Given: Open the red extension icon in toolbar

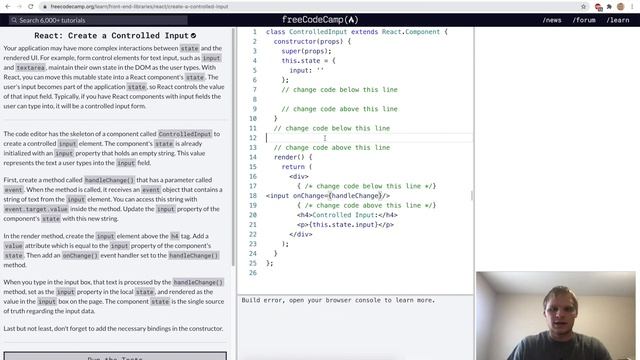Looking at the screenshot, I should [x=598, y=7].
